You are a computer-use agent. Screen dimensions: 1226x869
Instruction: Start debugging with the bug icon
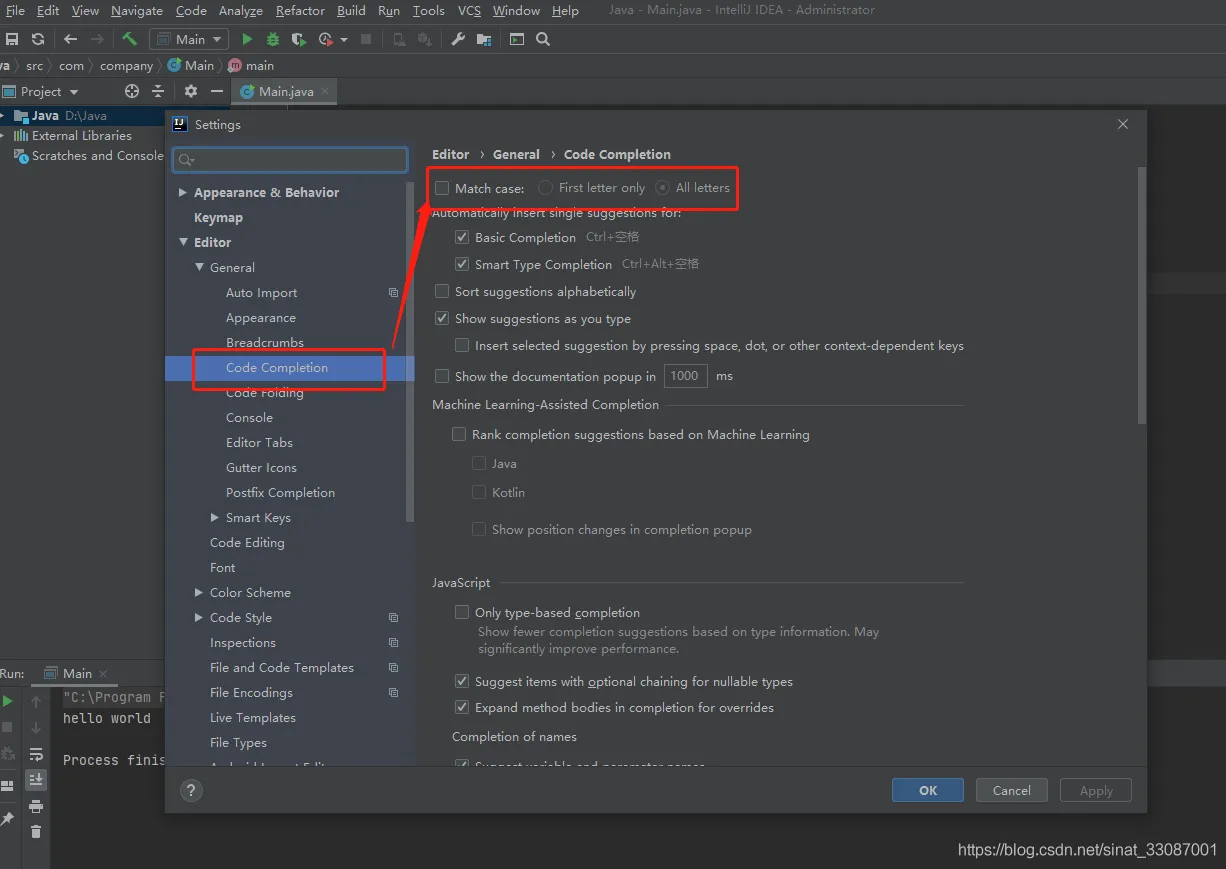(x=273, y=39)
